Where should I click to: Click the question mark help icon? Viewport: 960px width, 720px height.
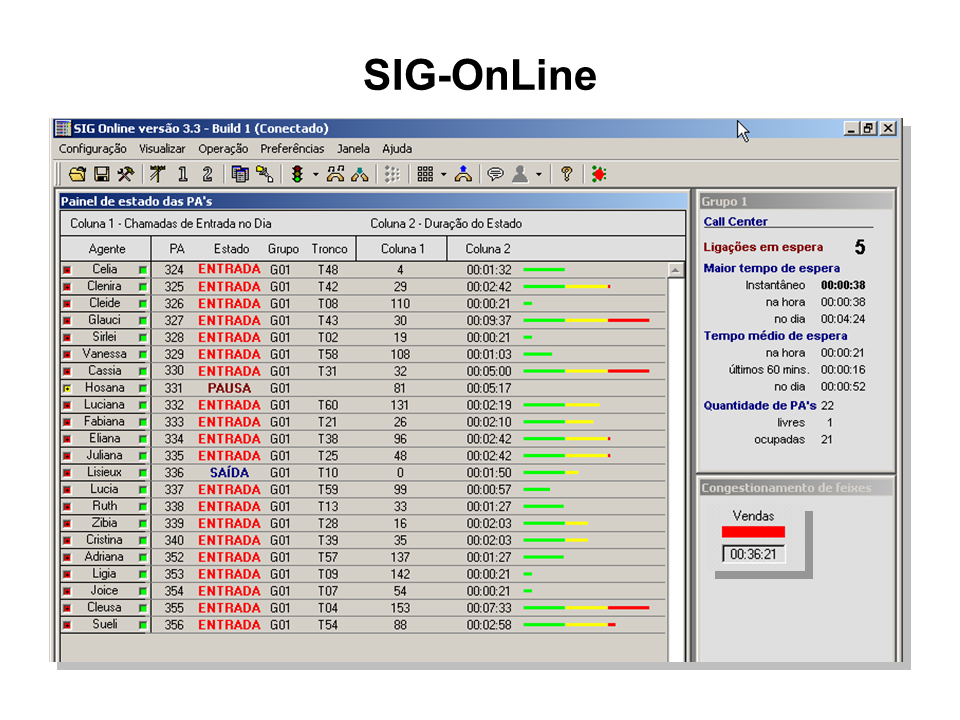click(567, 174)
